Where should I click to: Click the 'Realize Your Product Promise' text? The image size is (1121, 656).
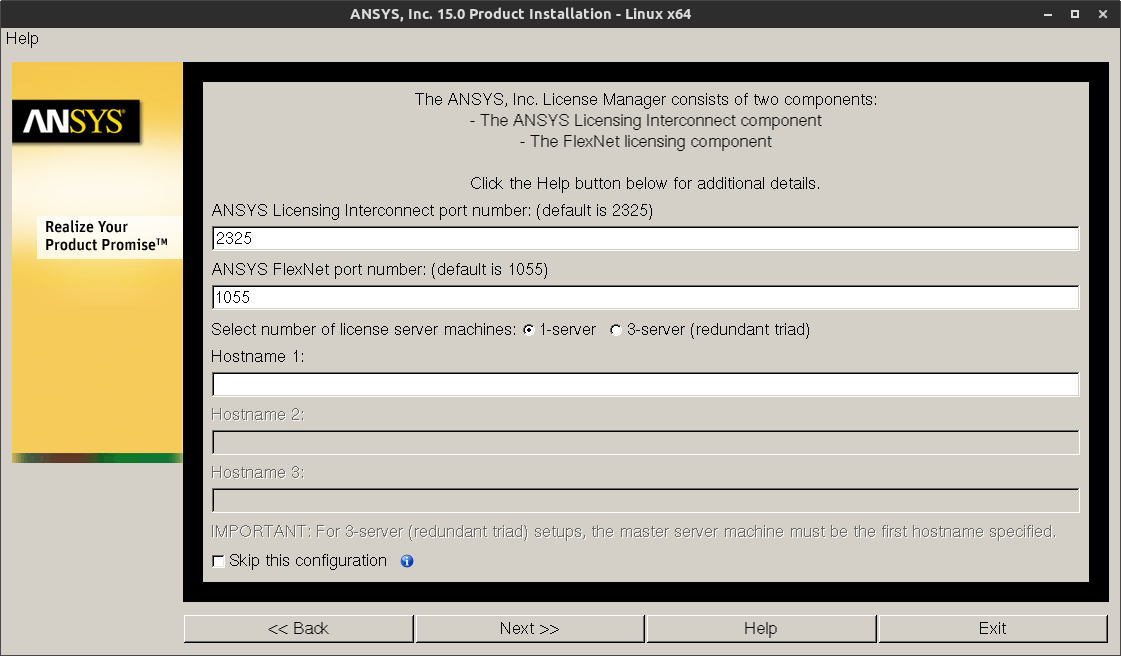coord(107,237)
